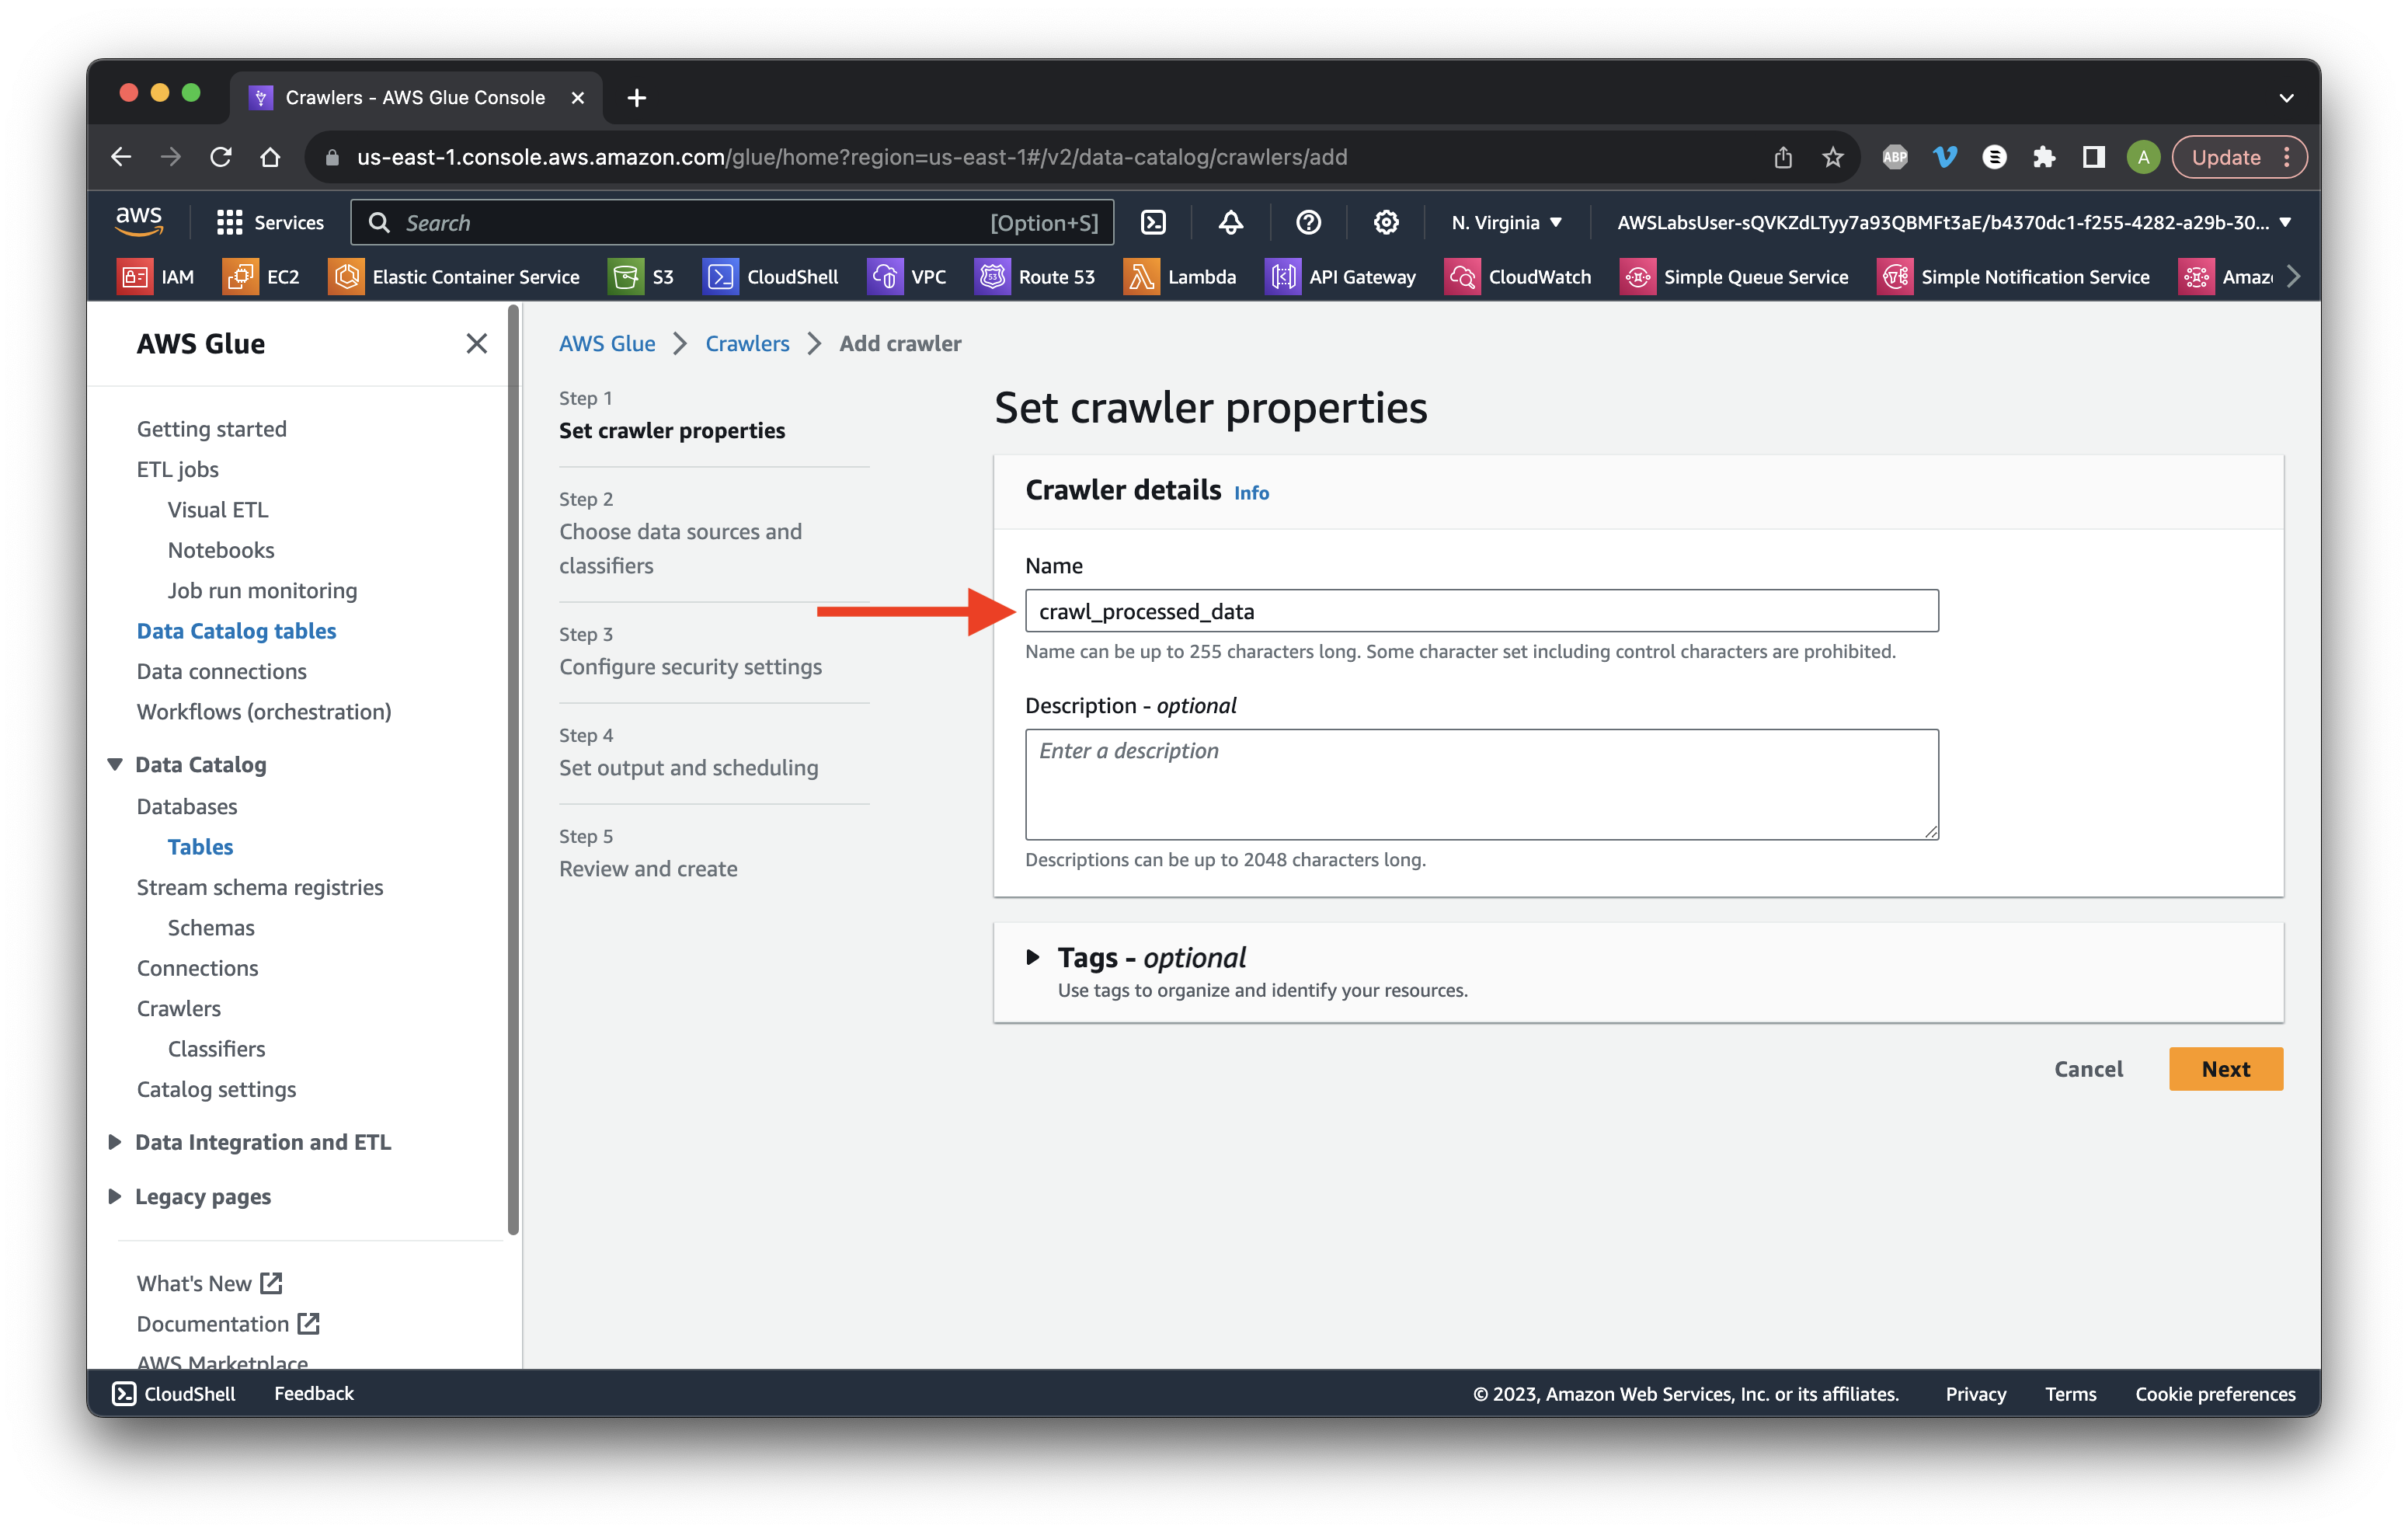
Task: Open the VPC shortcut icon
Action: (884, 277)
